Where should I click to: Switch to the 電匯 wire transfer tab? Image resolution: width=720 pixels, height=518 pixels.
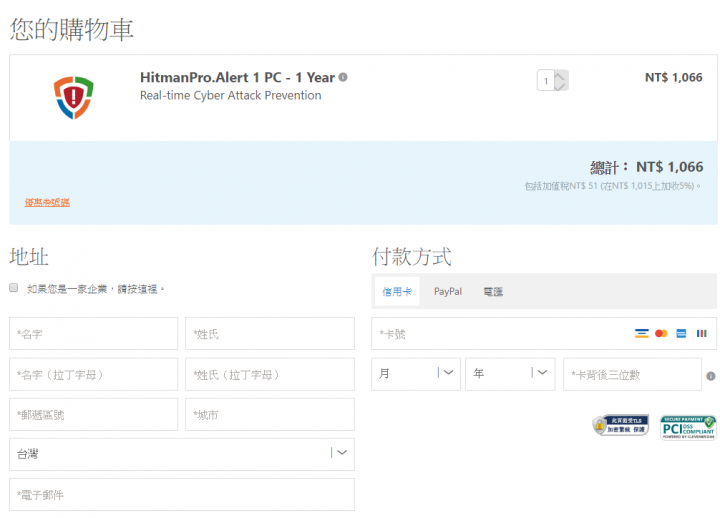click(x=493, y=291)
